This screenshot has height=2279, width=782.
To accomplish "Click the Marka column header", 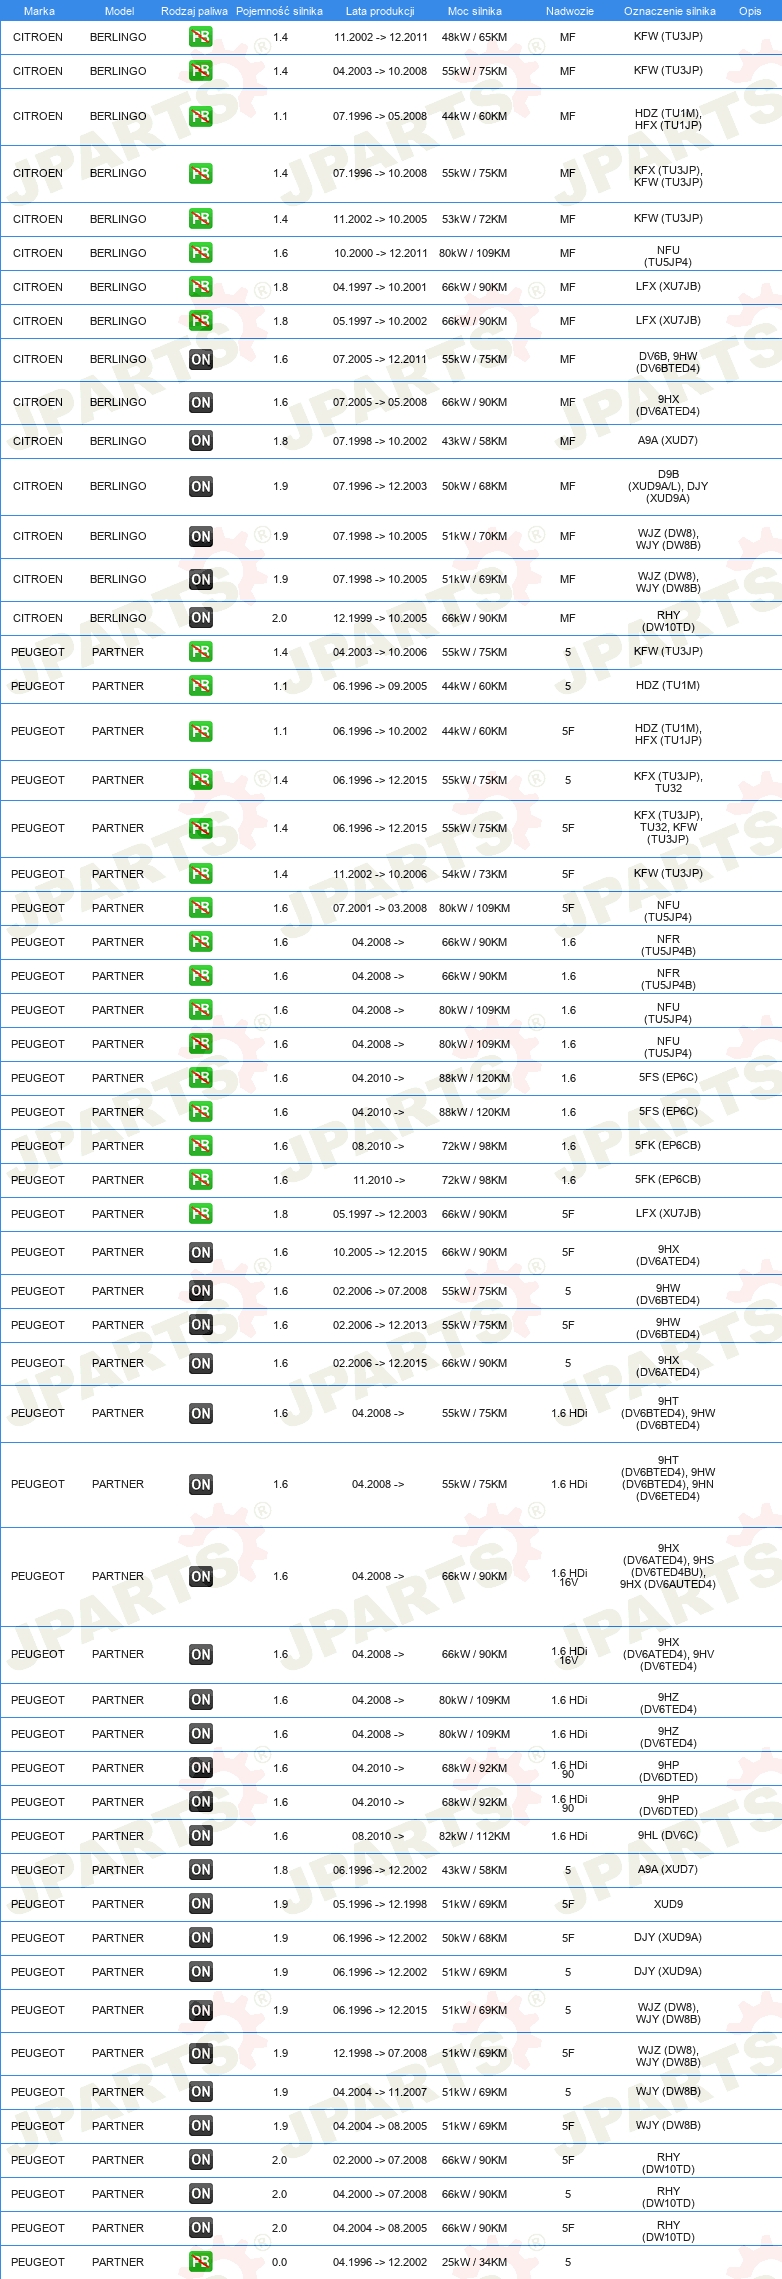I will click(39, 11).
